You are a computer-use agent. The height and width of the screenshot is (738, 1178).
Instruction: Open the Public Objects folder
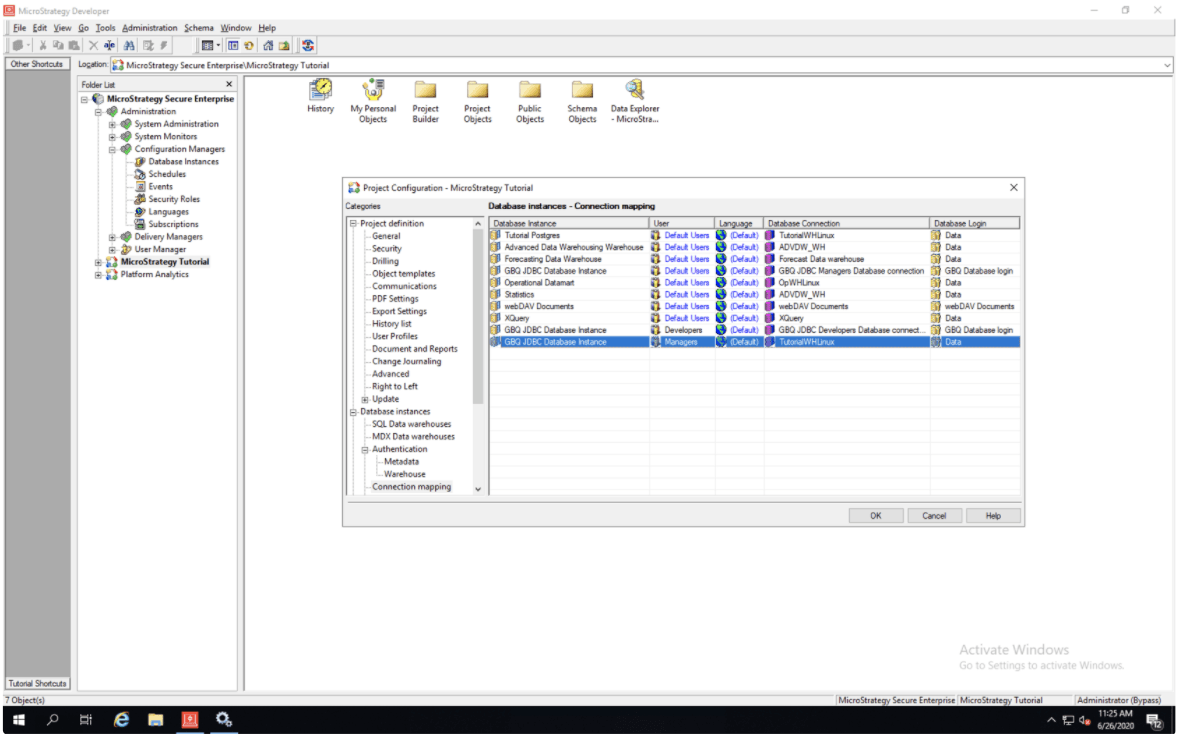point(530,91)
